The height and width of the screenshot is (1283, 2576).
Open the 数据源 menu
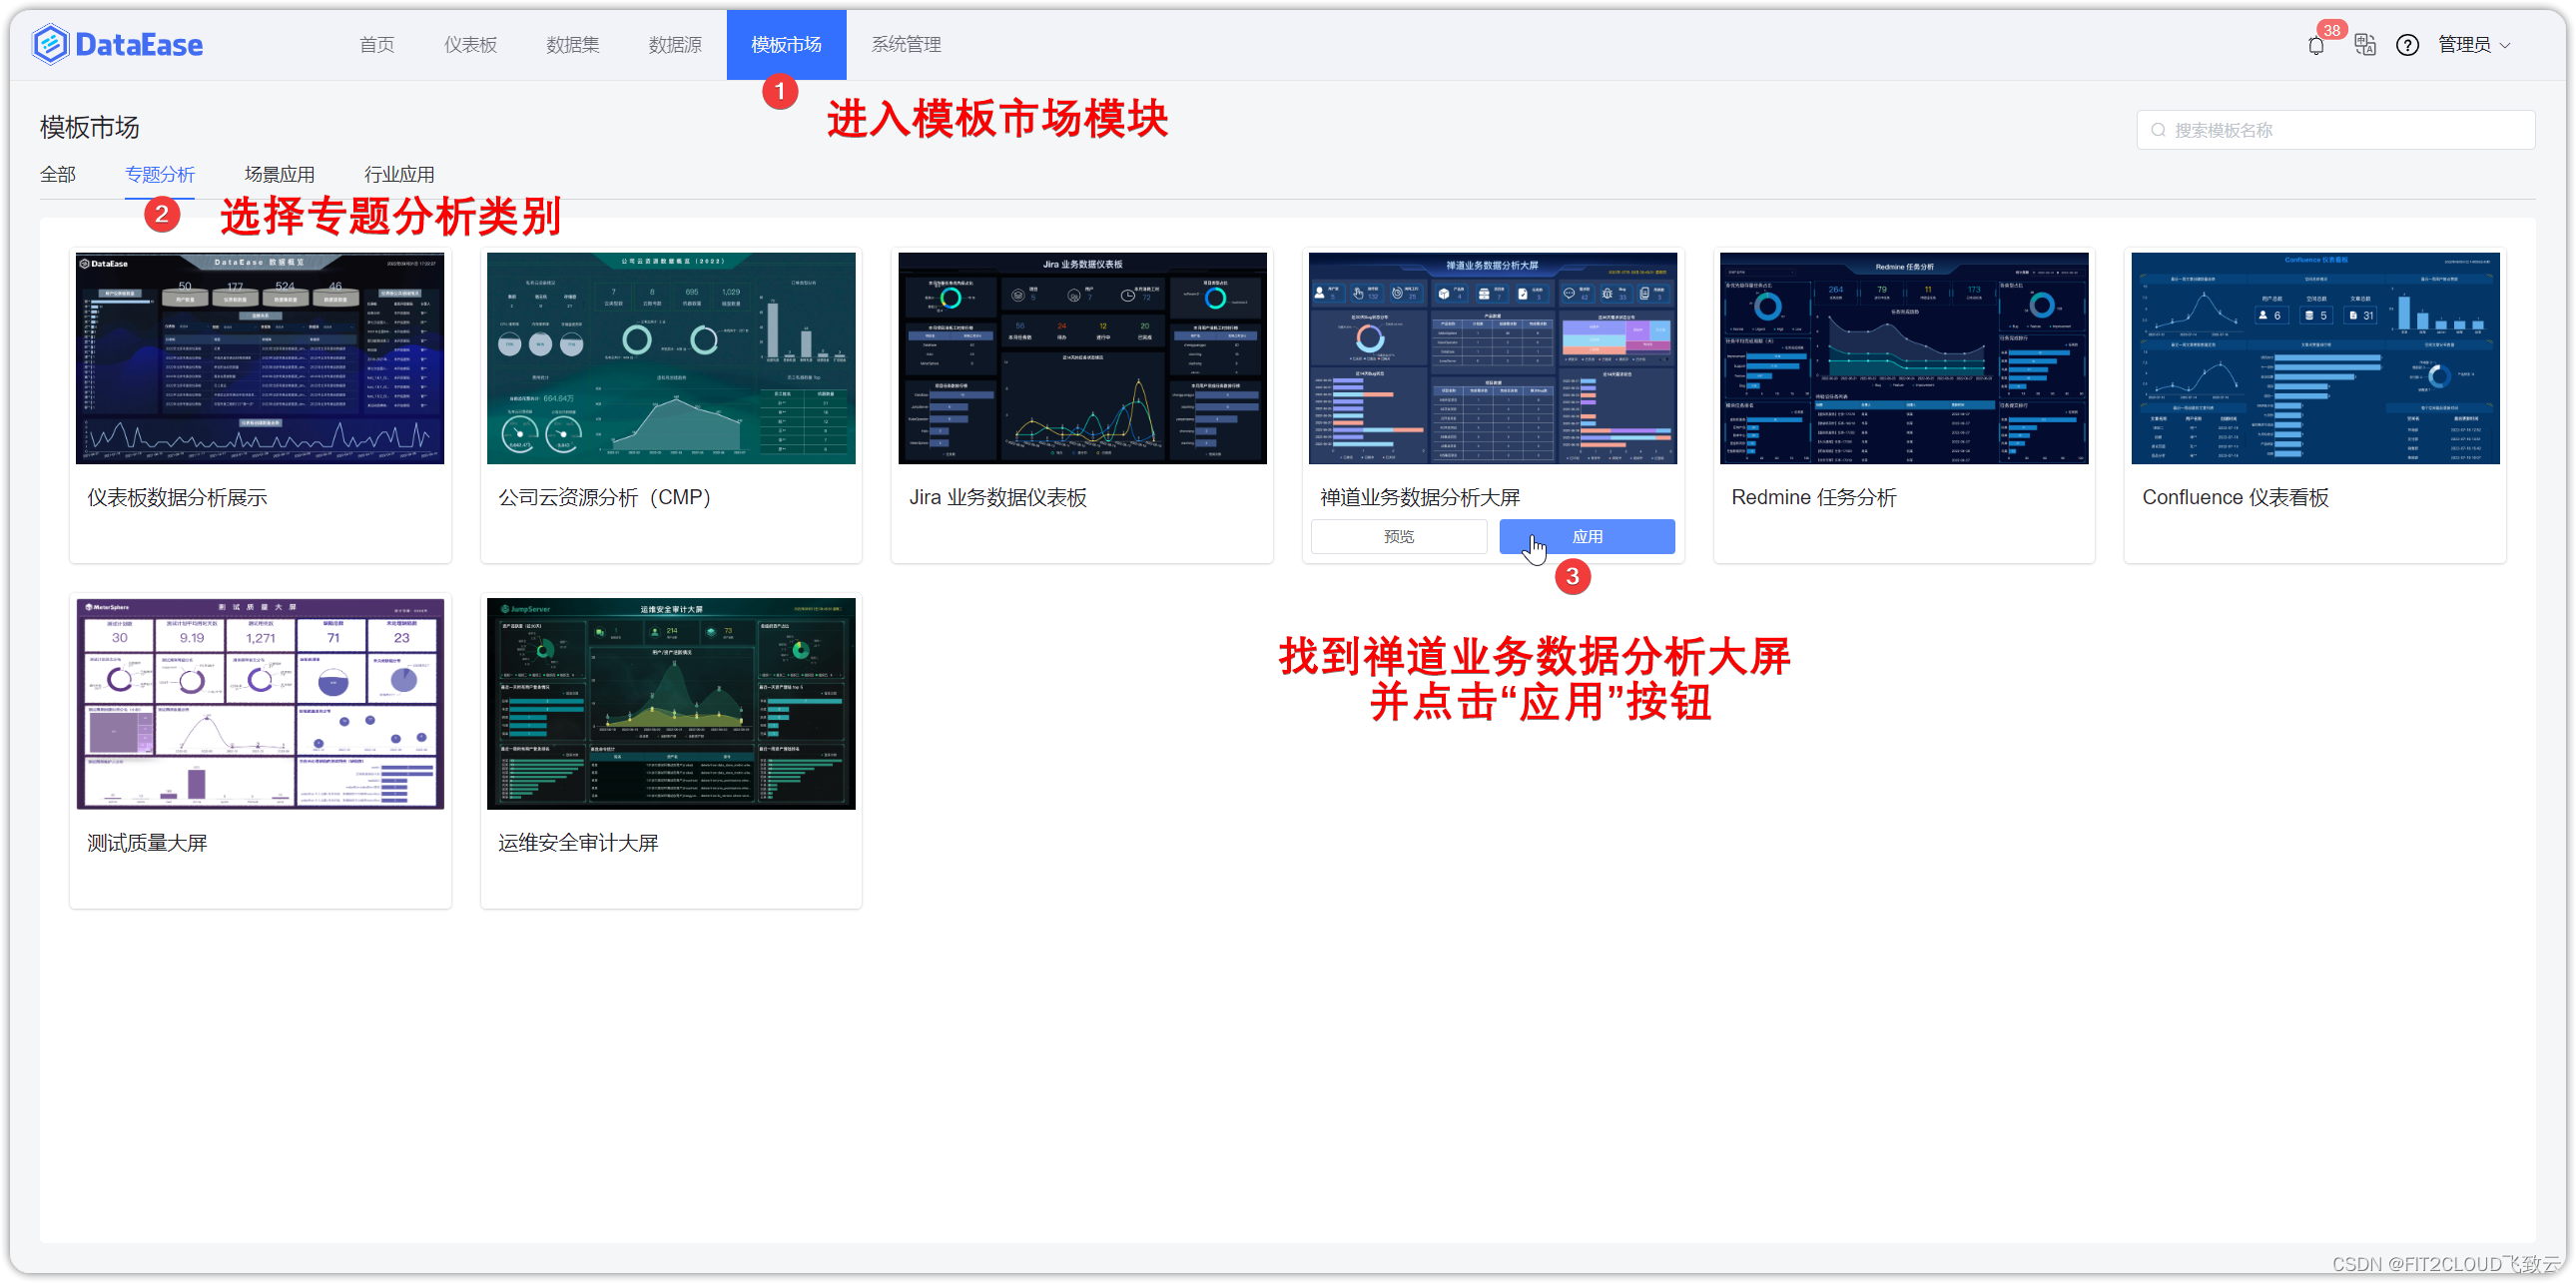[x=675, y=44]
